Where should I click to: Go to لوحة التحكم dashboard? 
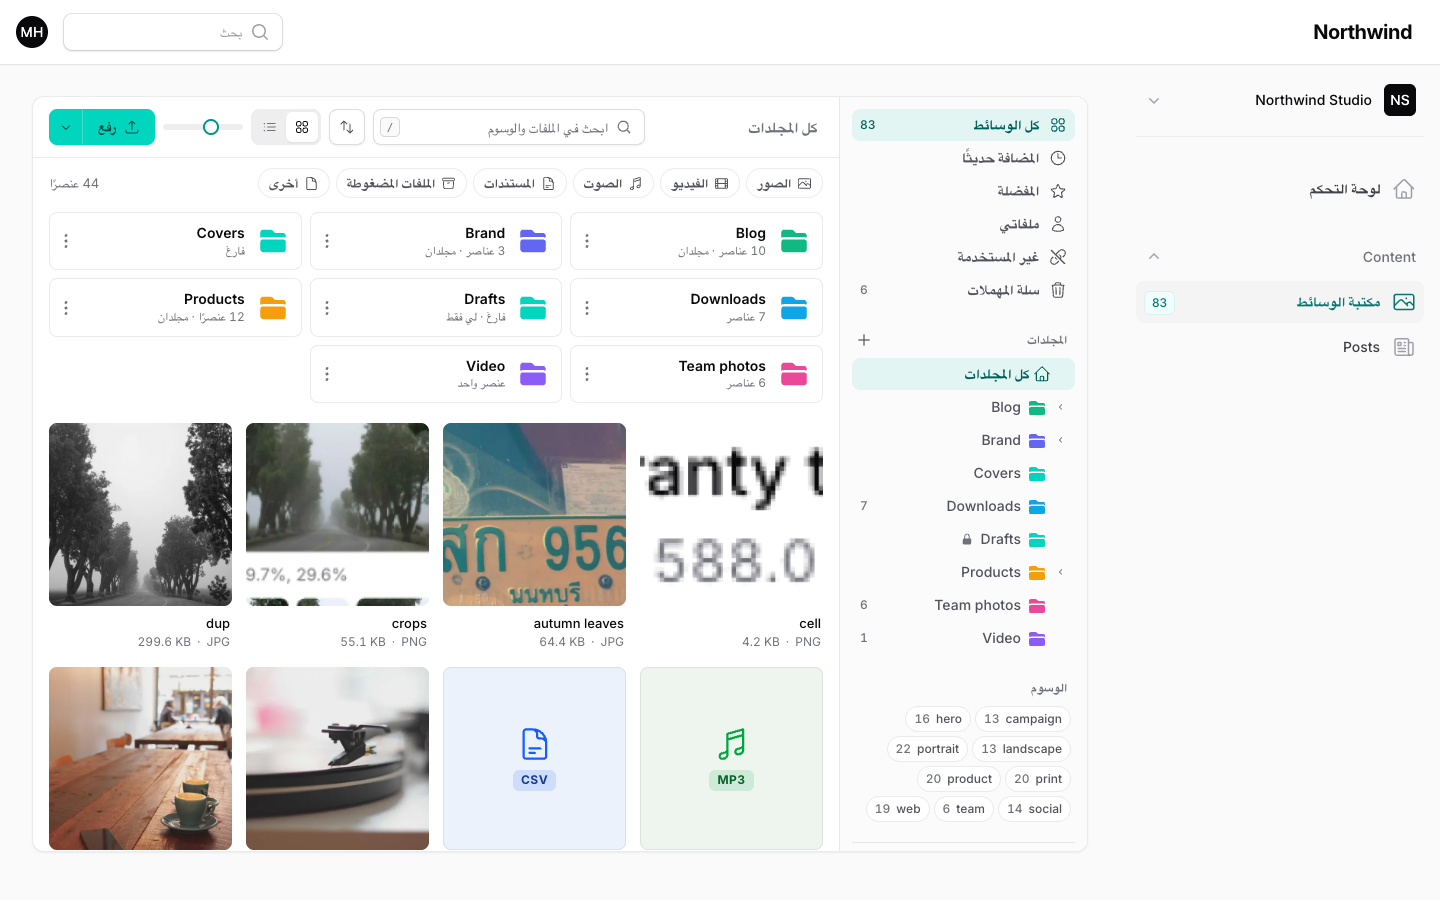click(1280, 189)
